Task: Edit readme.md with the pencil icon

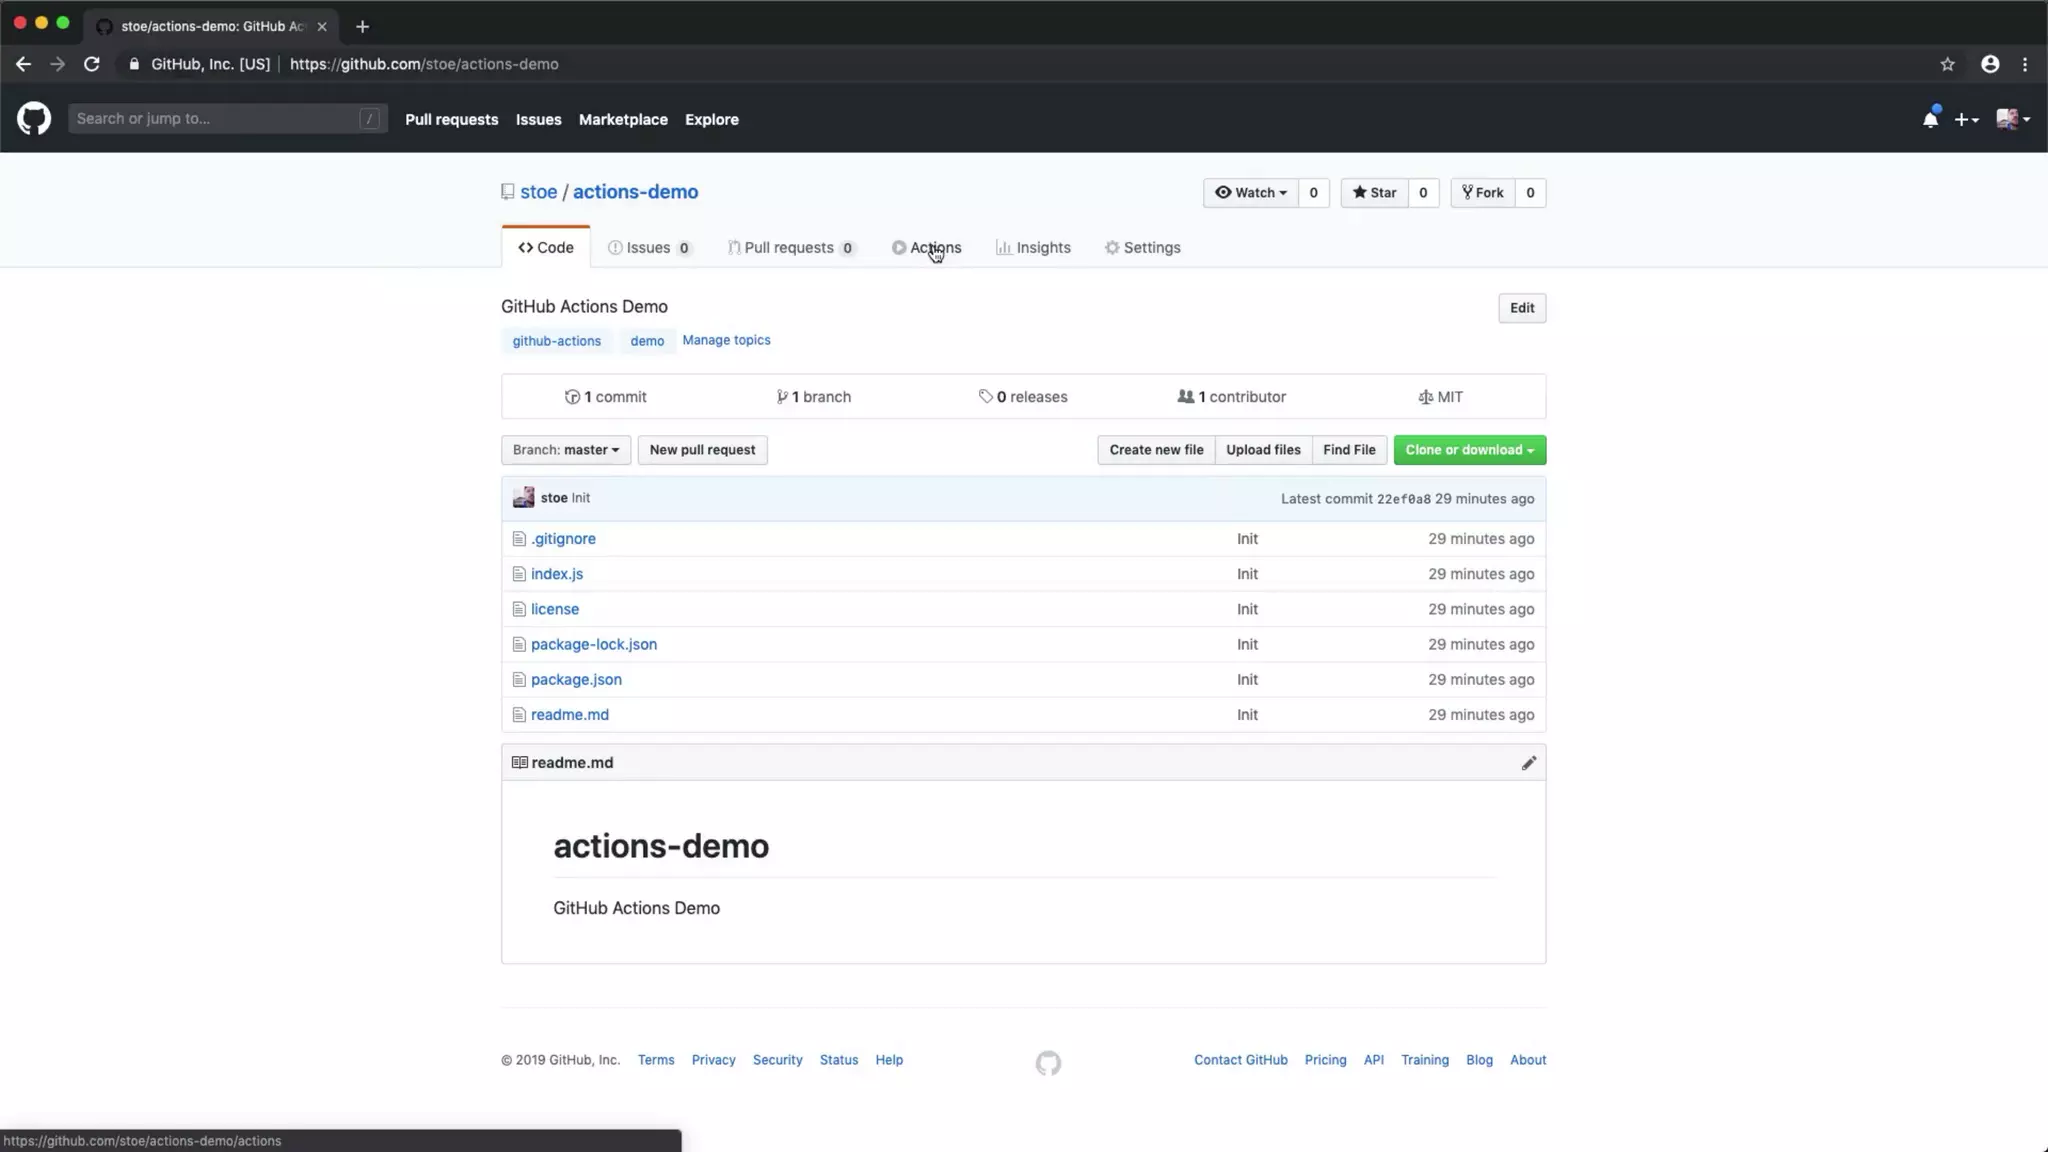Action: pyautogui.click(x=1528, y=763)
